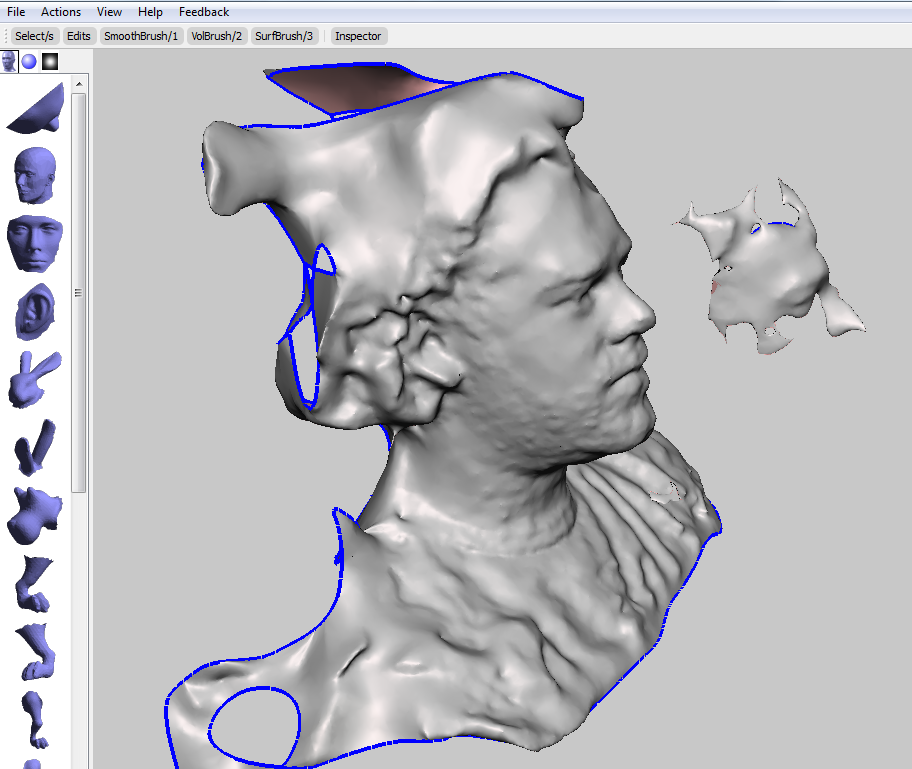Open the Actions menu

60,12
